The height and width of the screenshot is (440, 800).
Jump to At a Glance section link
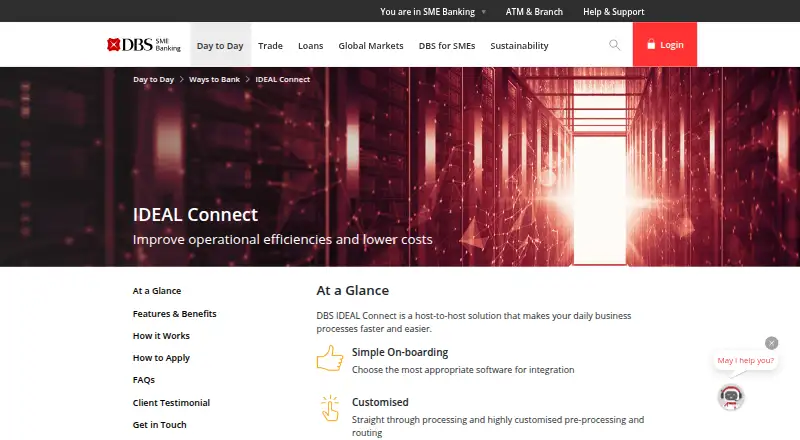[157, 290]
